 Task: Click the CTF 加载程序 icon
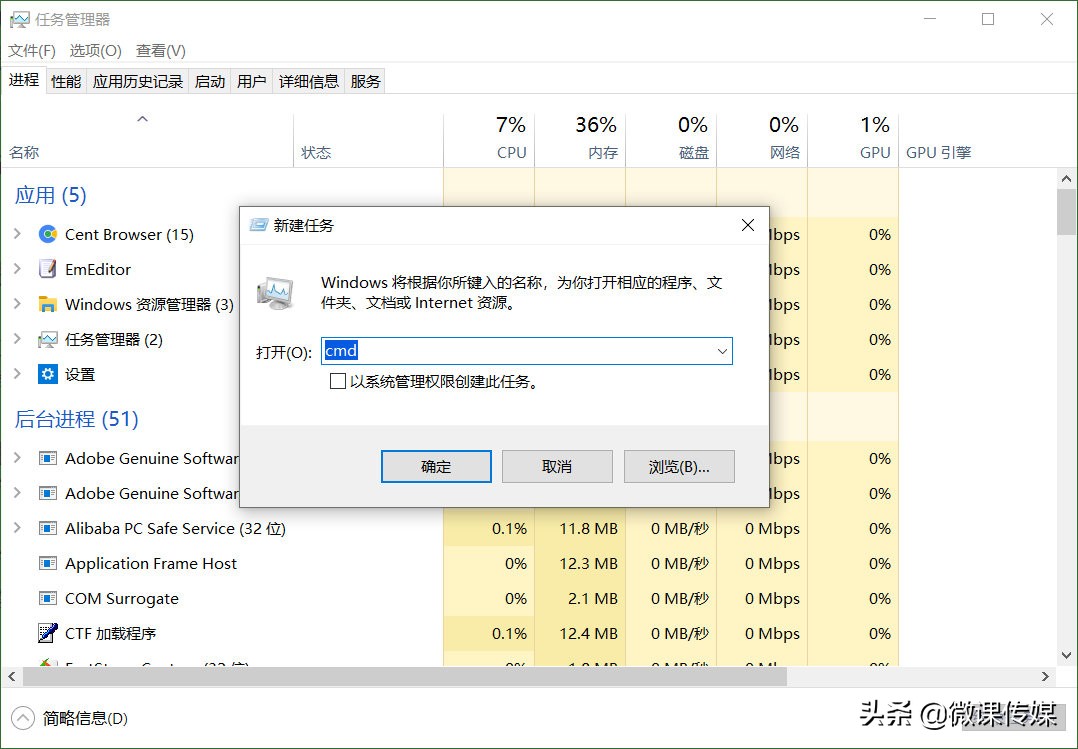(x=46, y=633)
